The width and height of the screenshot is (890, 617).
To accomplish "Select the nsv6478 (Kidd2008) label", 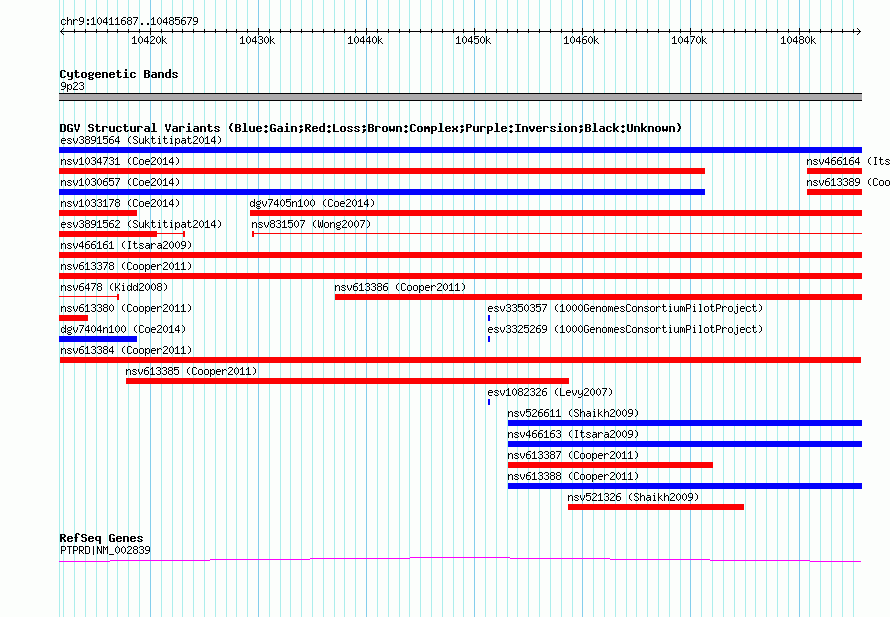I will [x=114, y=287].
